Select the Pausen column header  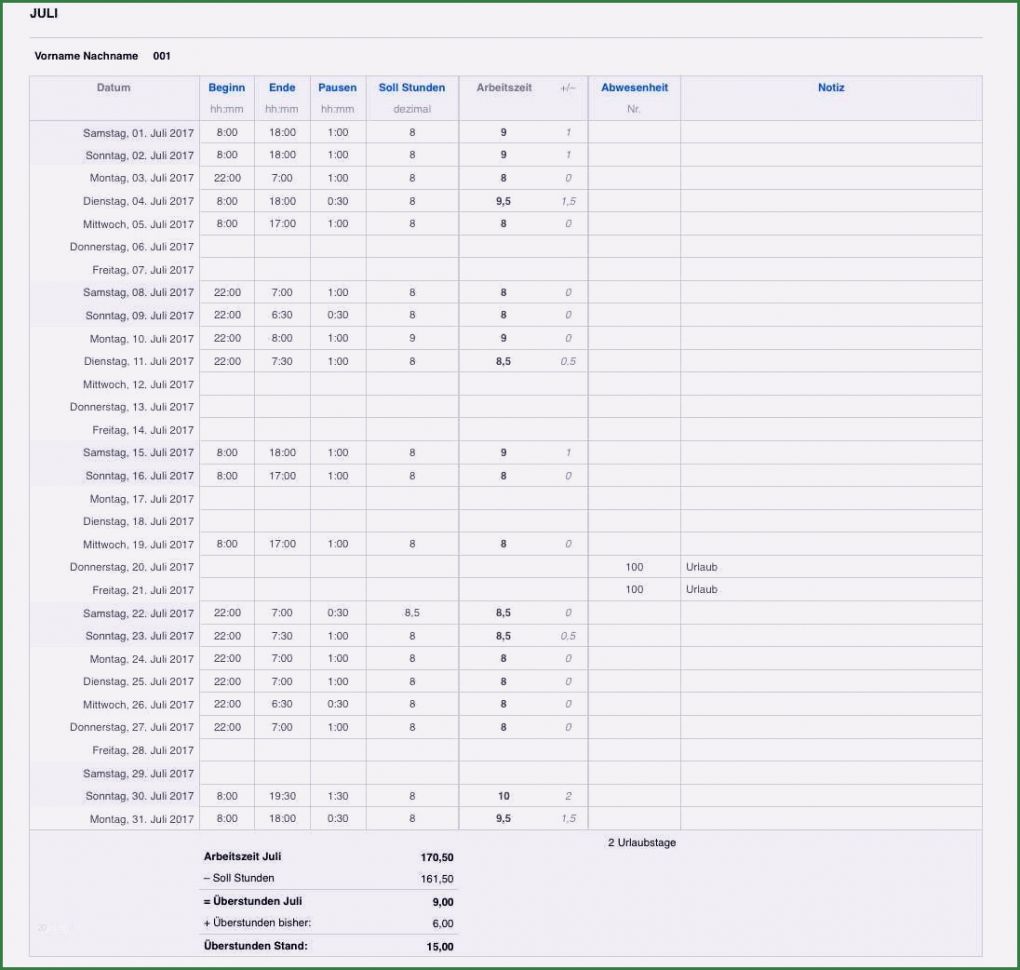pyautogui.click(x=337, y=88)
